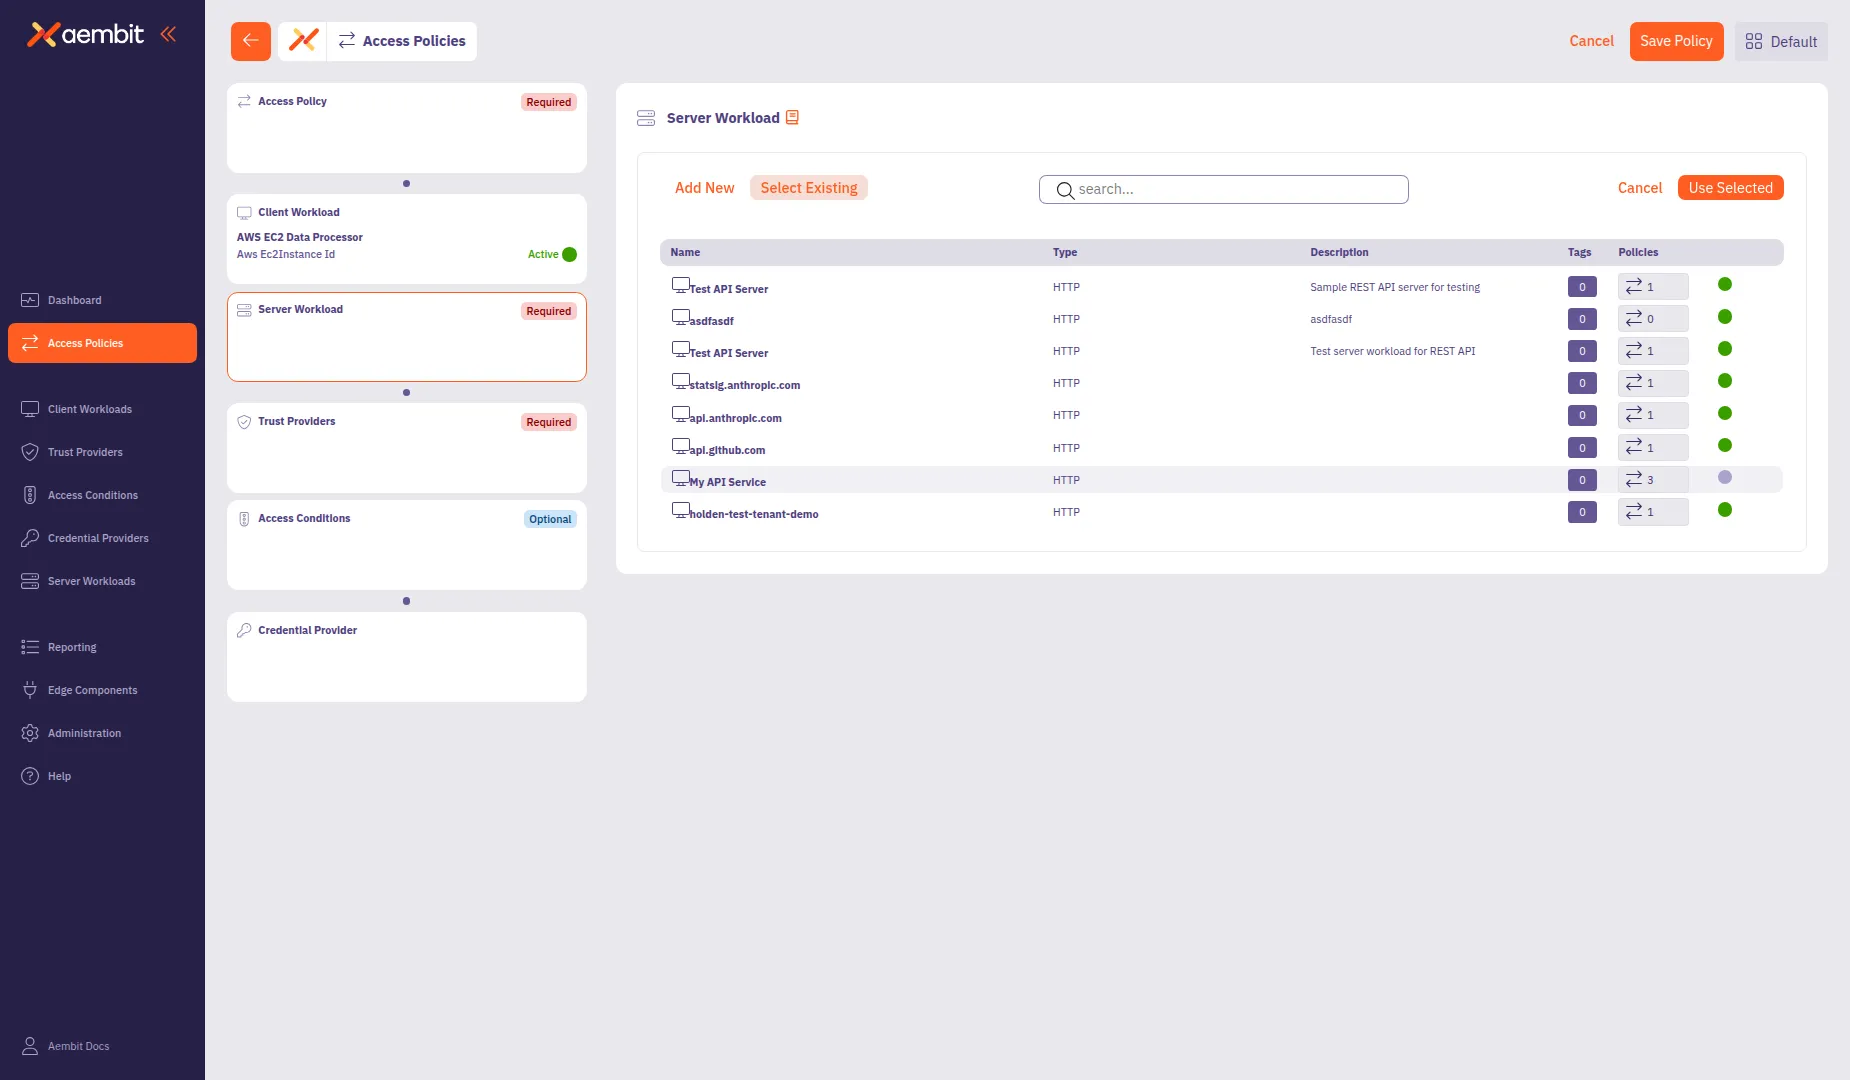Open the Default layout selector
This screenshot has height=1080, width=1850.
pyautogui.click(x=1781, y=41)
